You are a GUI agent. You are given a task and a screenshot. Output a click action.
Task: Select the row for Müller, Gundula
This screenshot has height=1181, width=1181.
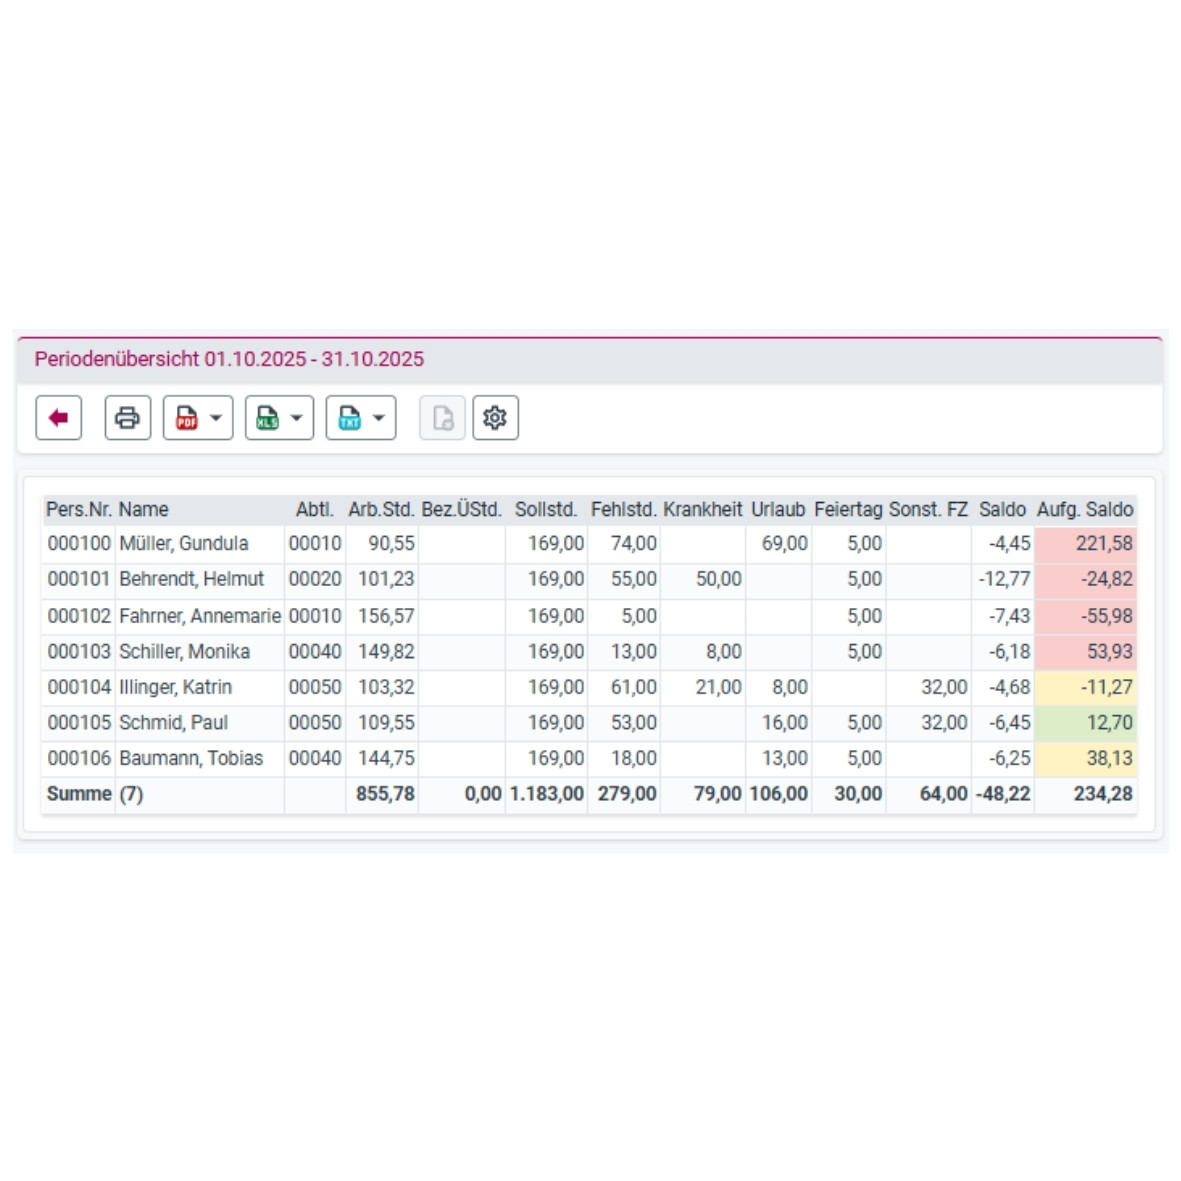click(183, 544)
